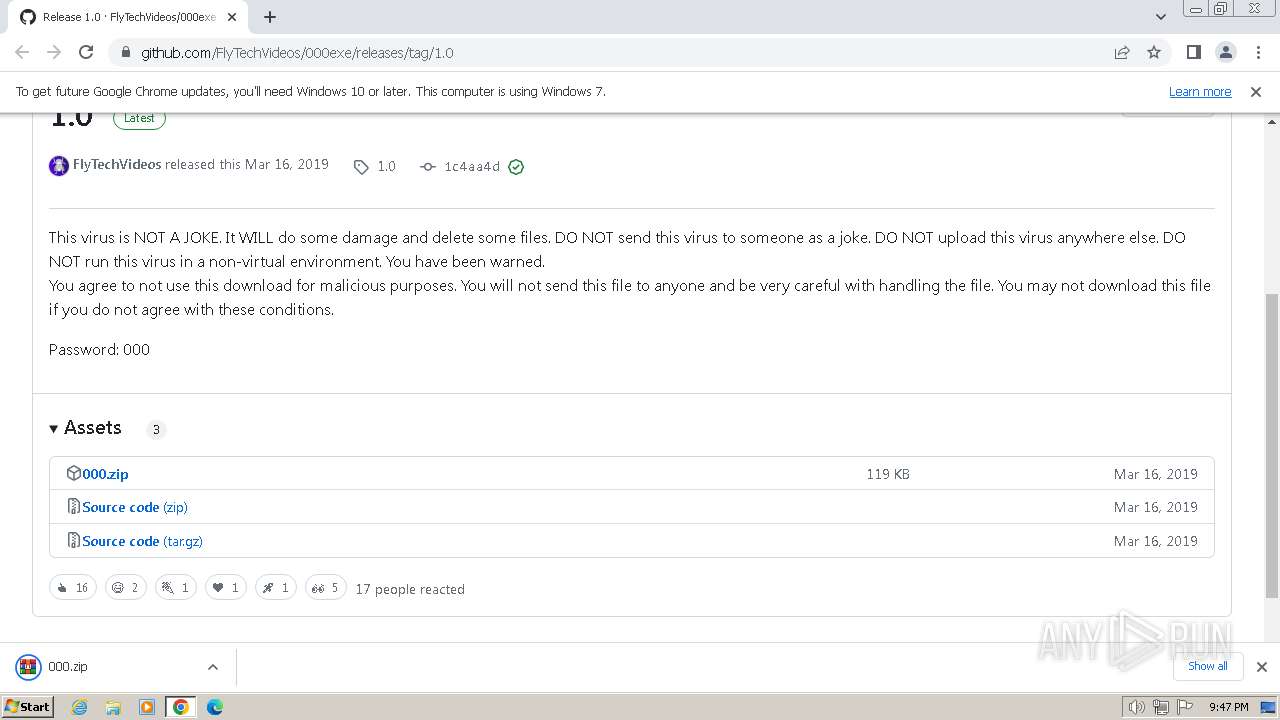The height and width of the screenshot is (720, 1280).
Task: Download Source code (zip)
Action: 135,507
